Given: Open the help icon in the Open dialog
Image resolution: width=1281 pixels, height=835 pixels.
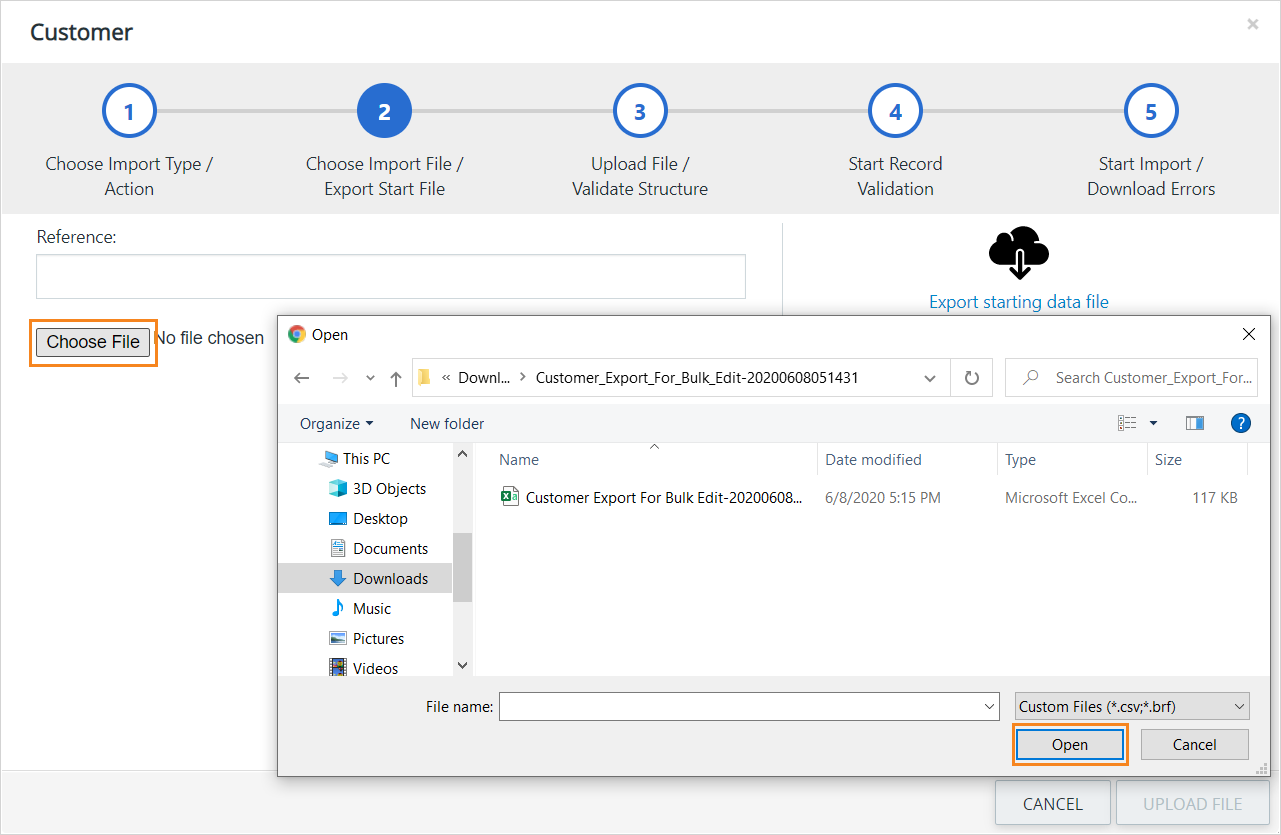Looking at the screenshot, I should pyautogui.click(x=1241, y=423).
